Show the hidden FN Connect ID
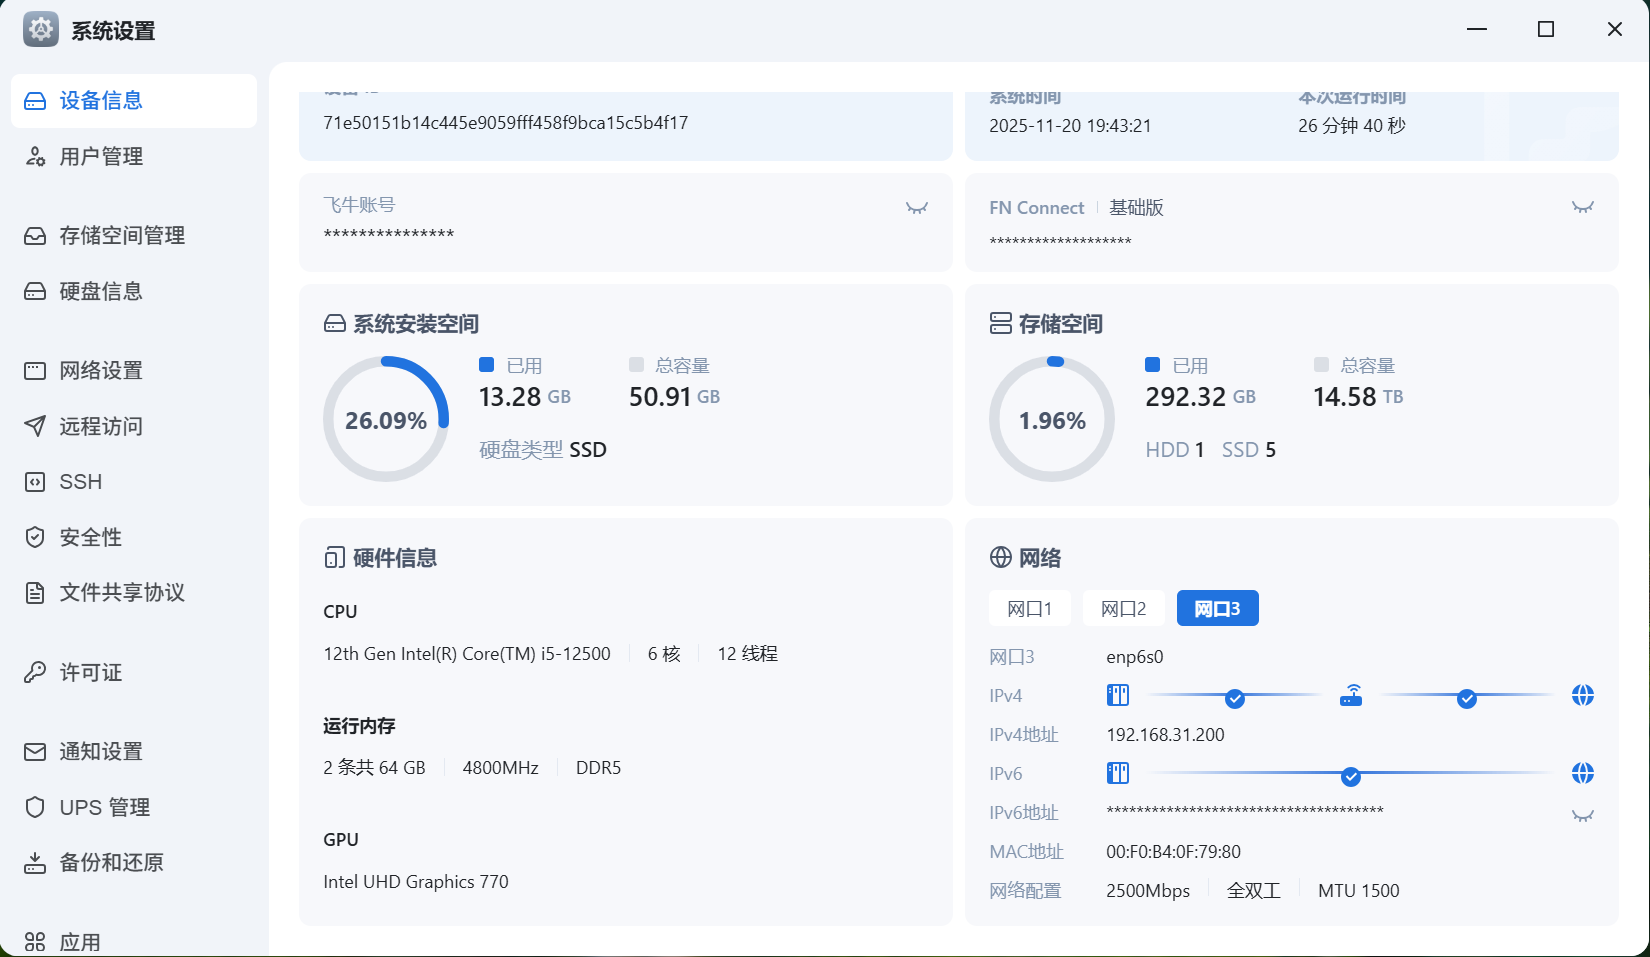 1582,208
